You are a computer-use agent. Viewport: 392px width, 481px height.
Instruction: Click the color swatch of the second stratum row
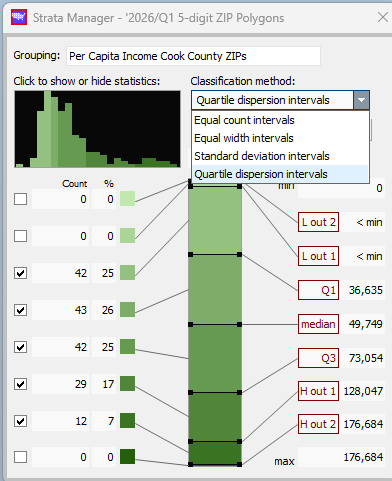pos(127,236)
